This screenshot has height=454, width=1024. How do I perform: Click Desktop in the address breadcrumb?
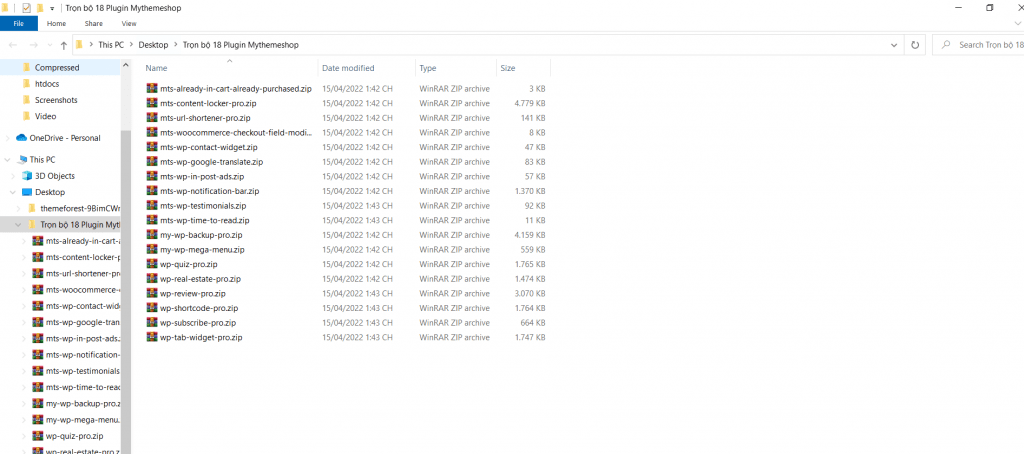[x=153, y=45]
